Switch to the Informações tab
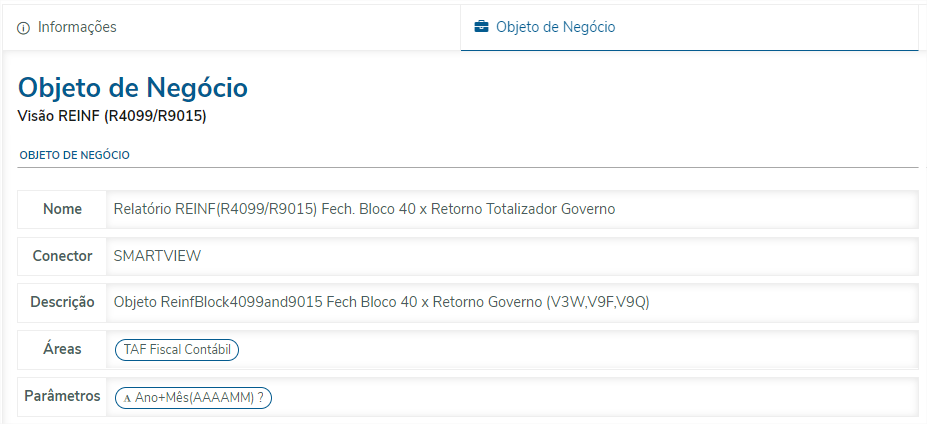This screenshot has height=424, width=927. point(77,27)
